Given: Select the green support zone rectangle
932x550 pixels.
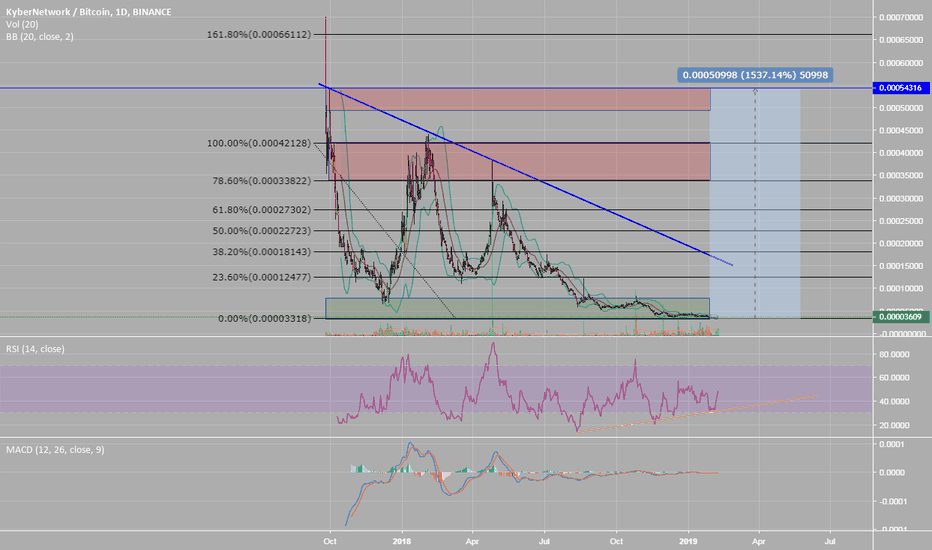Looking at the screenshot, I should point(517,309).
